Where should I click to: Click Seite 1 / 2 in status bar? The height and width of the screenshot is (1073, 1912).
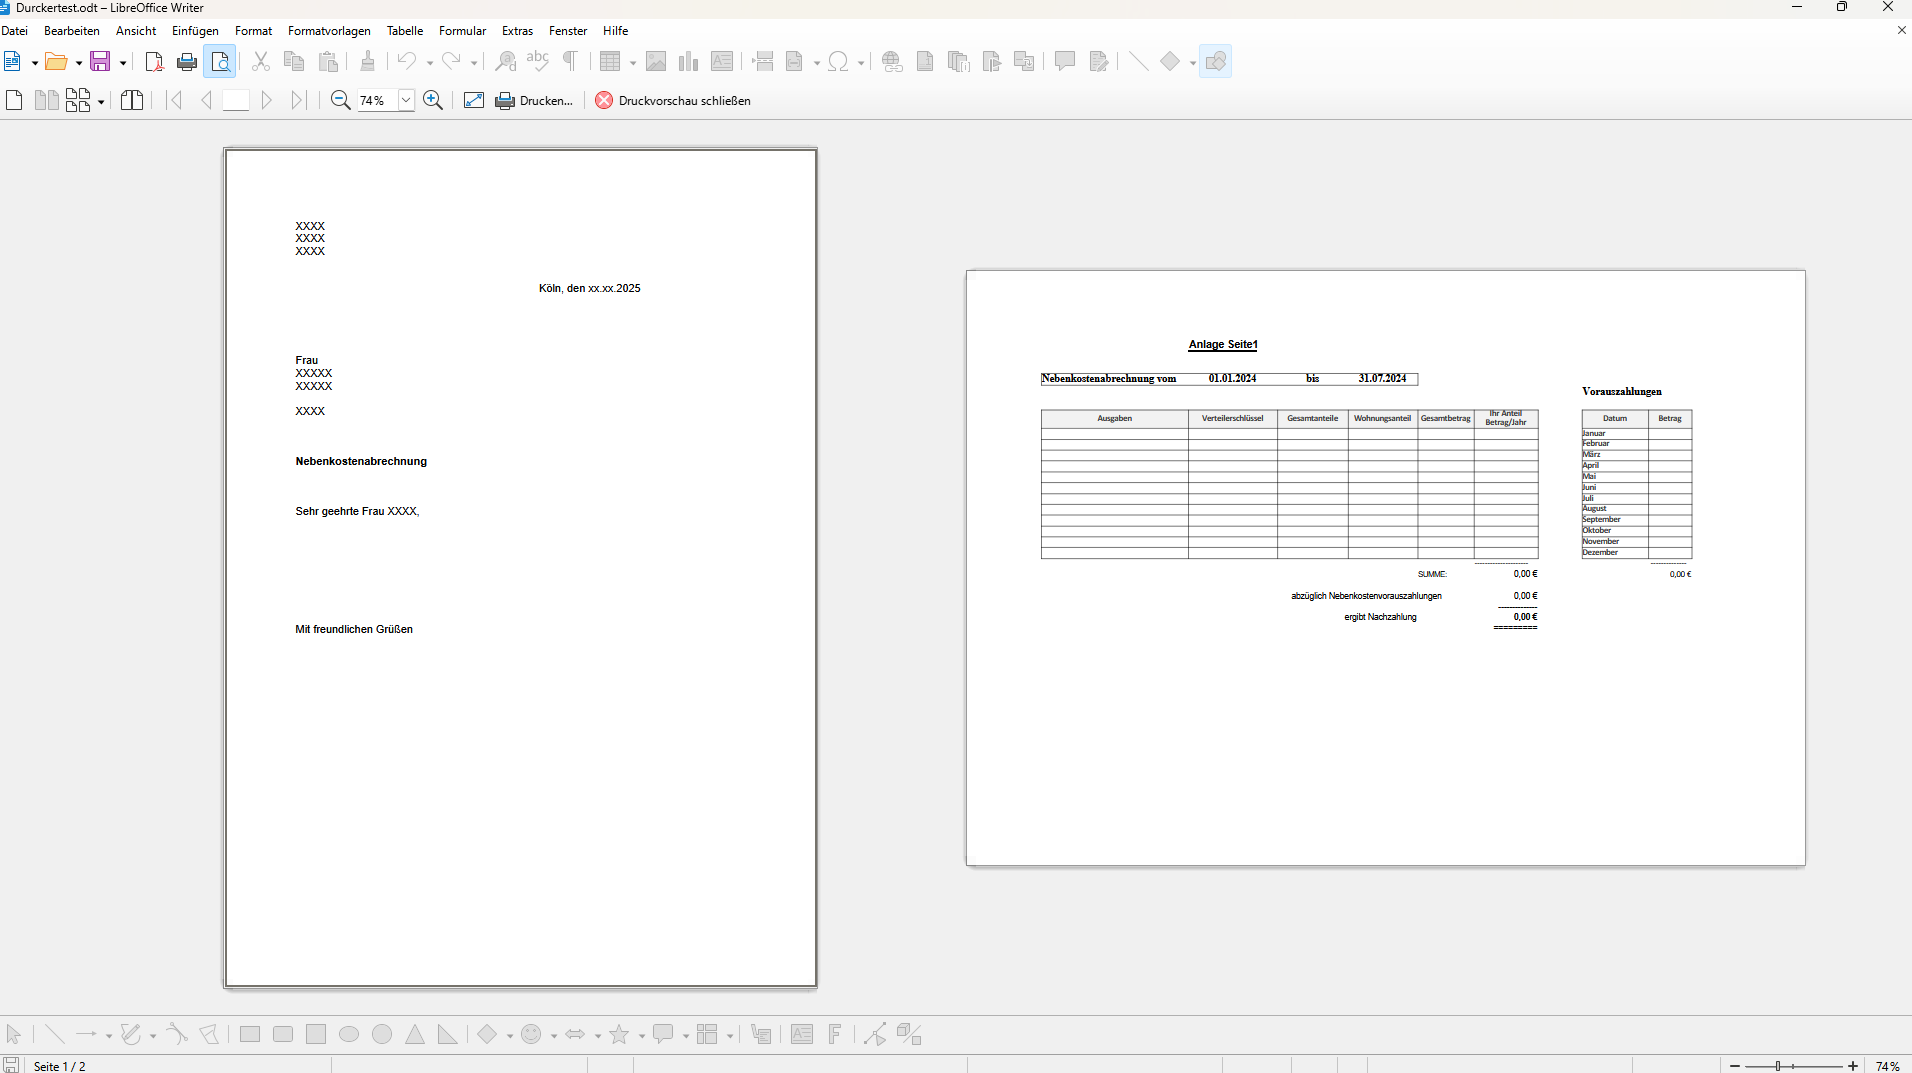click(x=60, y=1066)
